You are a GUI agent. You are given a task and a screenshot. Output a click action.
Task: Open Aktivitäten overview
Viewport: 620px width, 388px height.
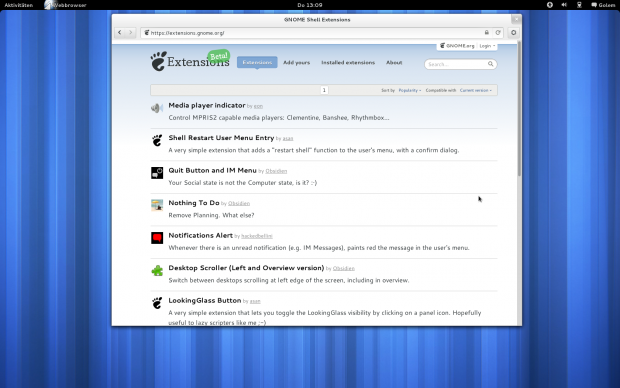click(x=19, y=5)
